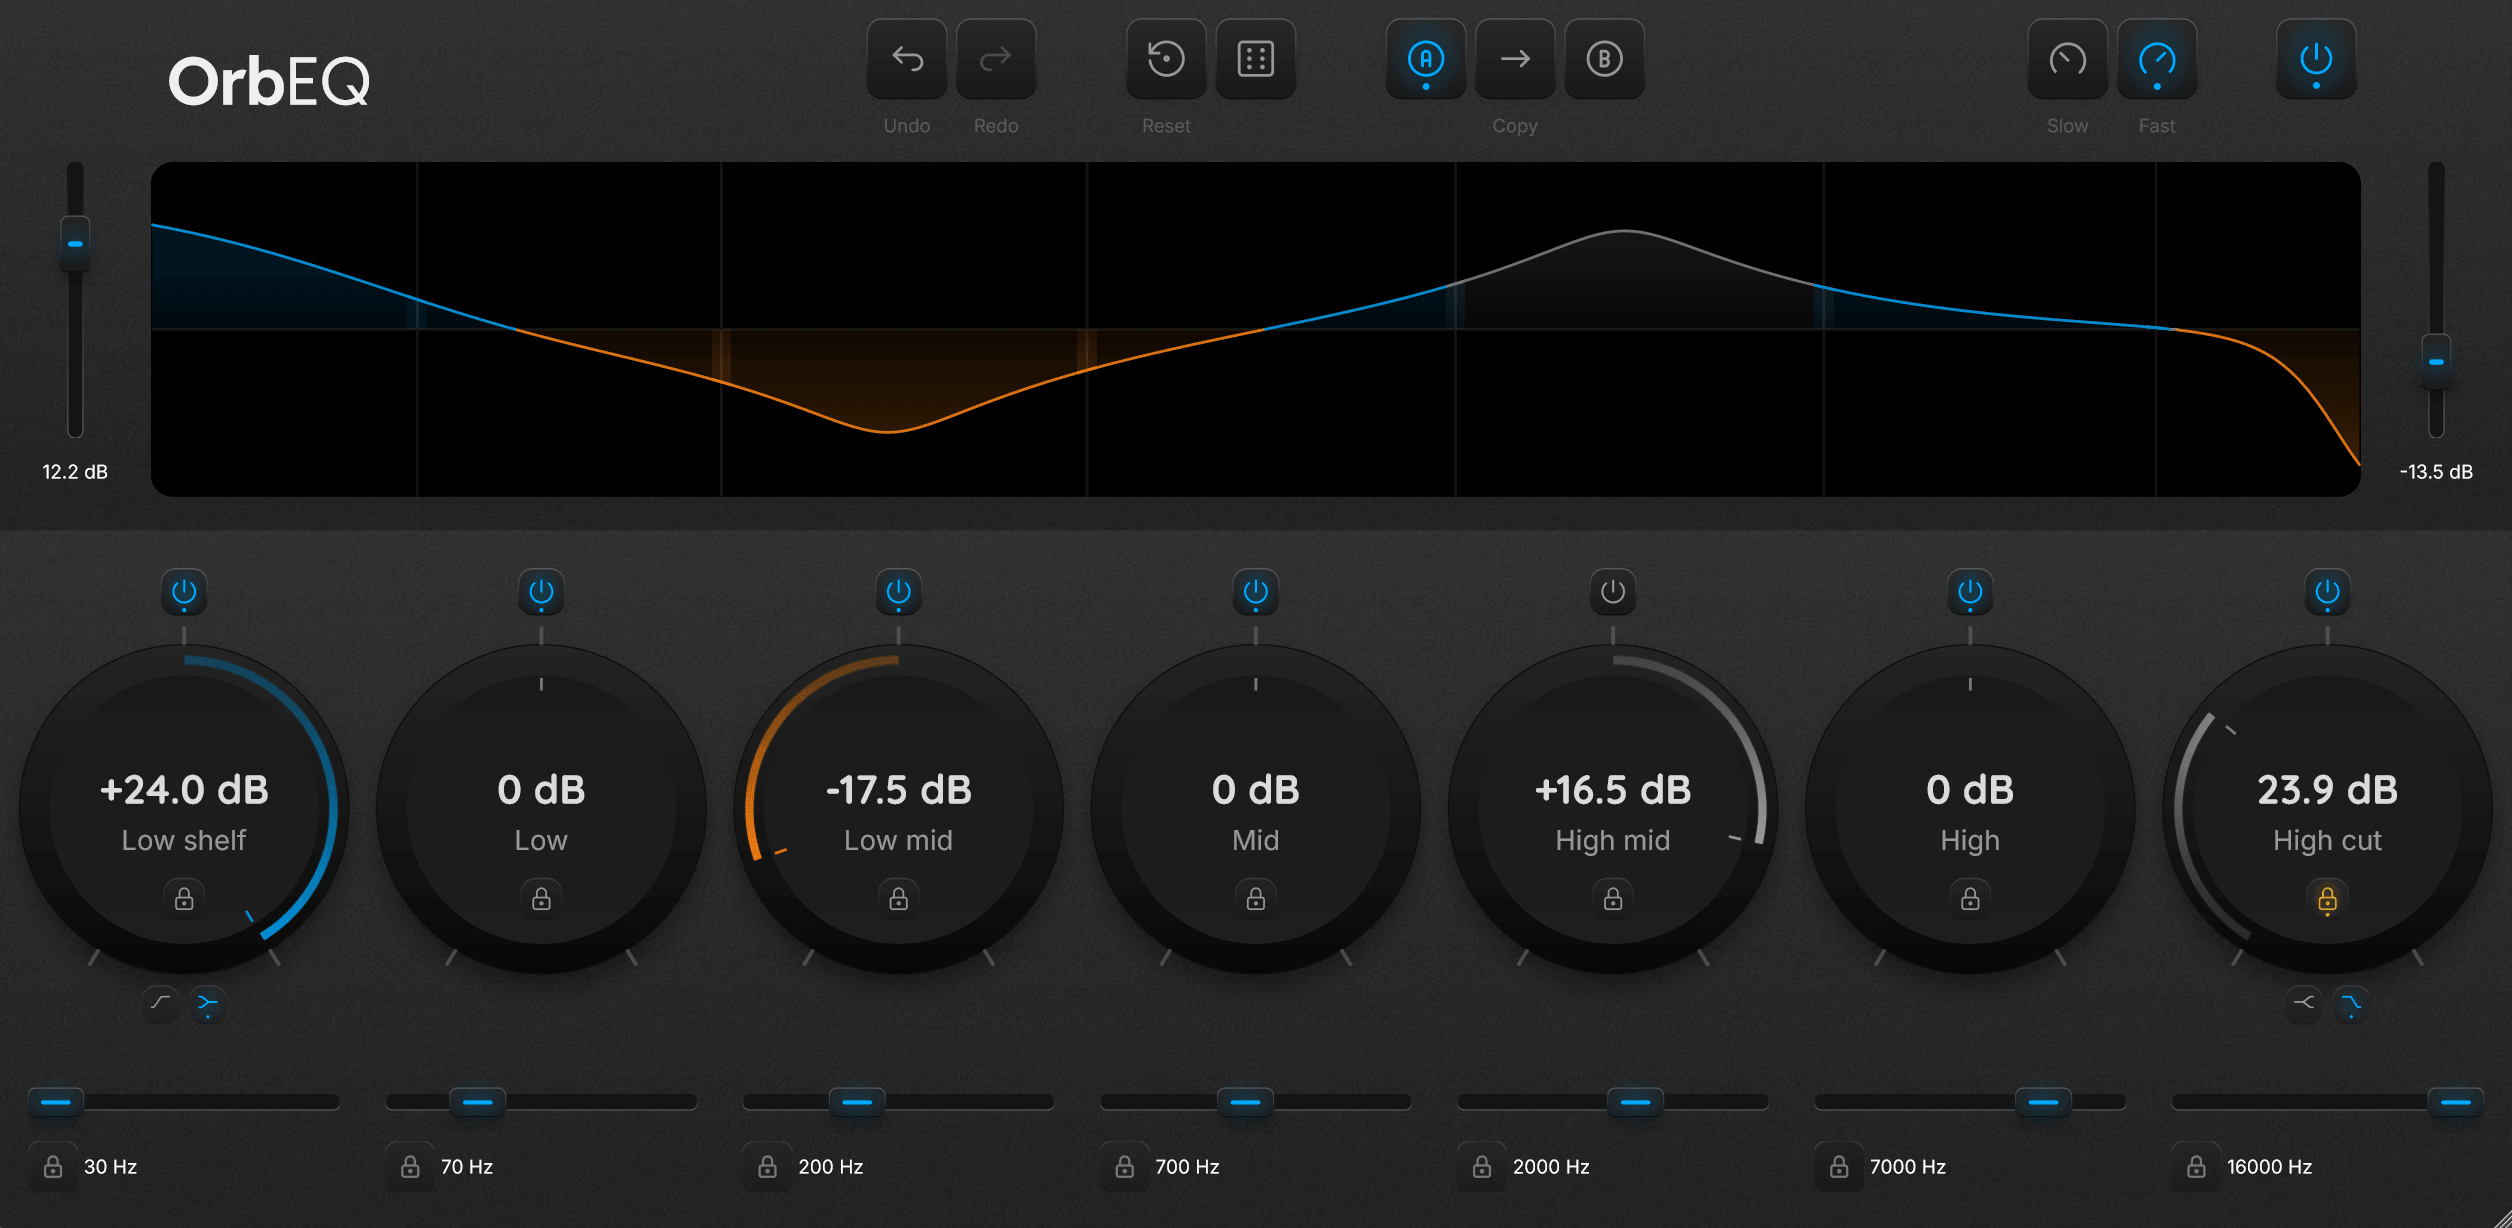Select Fast response mode
The width and height of the screenshot is (2512, 1228).
(x=2157, y=59)
